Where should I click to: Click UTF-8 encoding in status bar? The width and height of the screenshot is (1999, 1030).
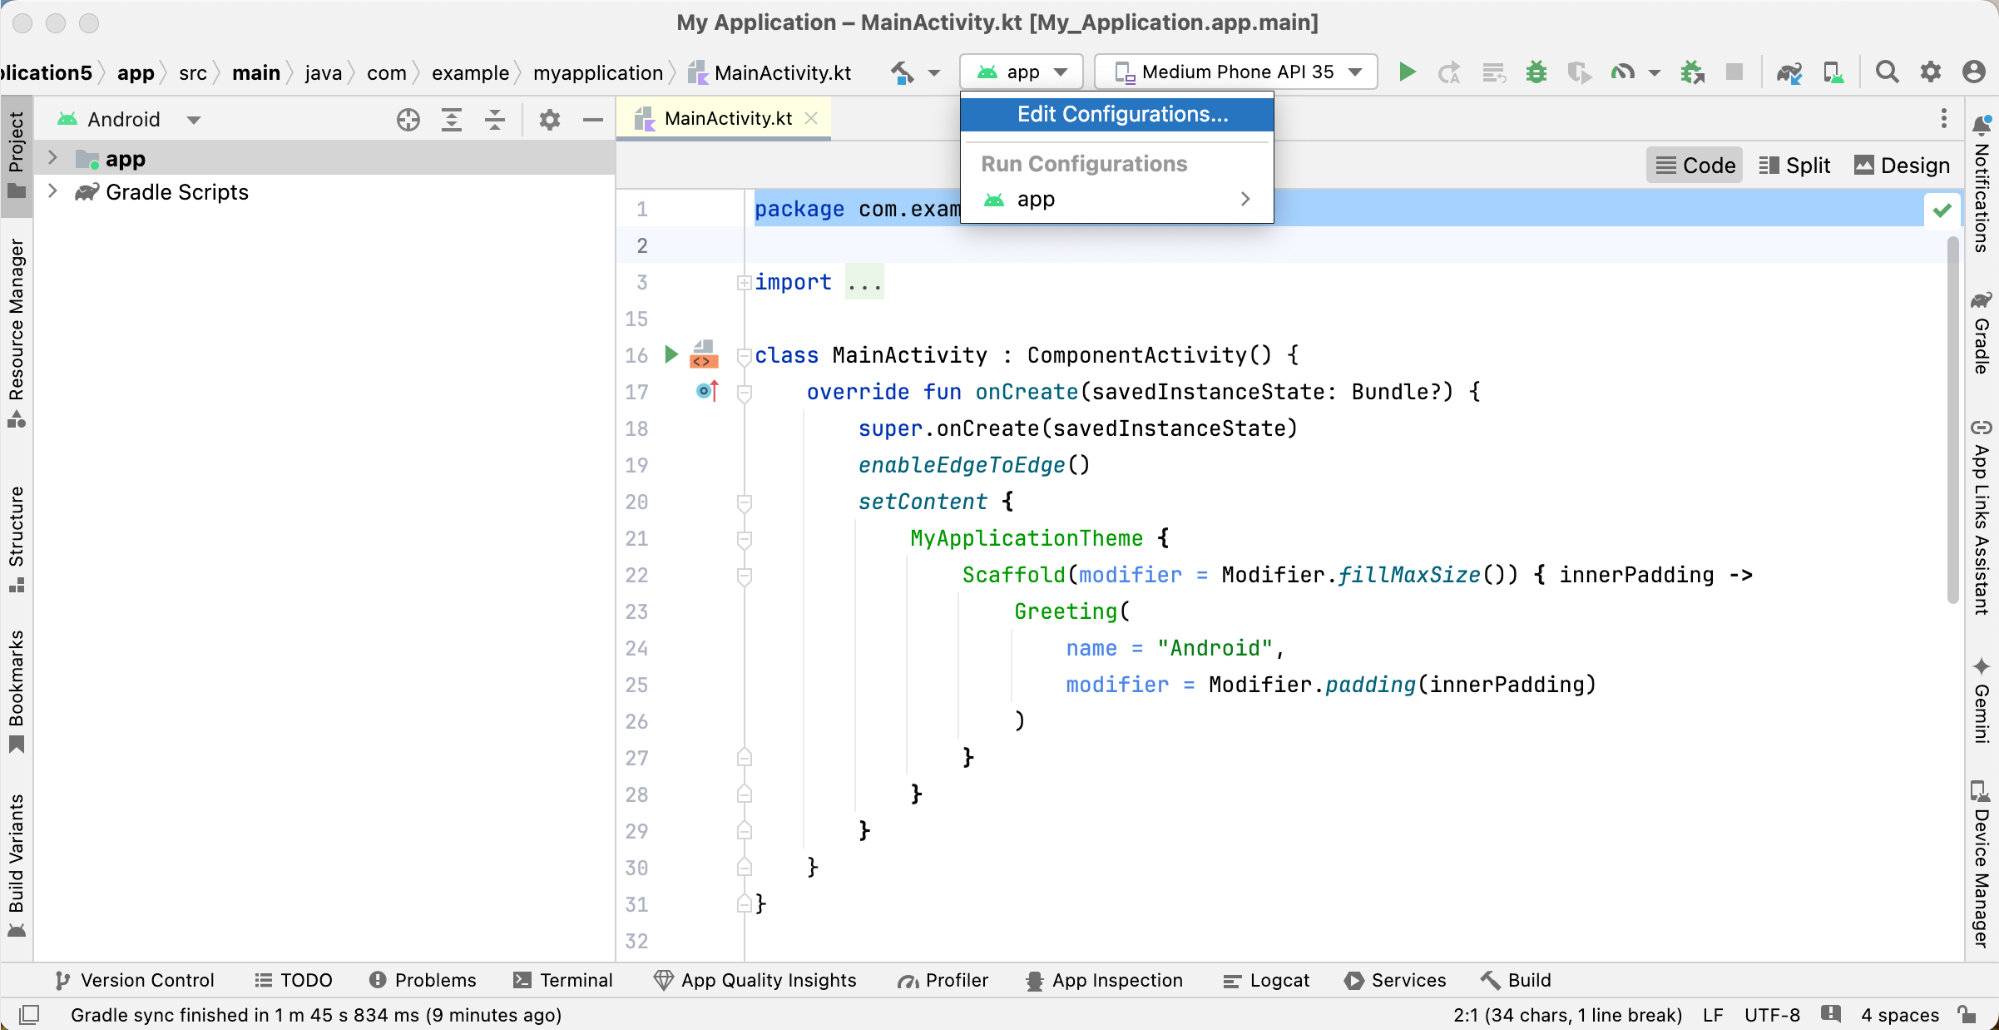click(x=1771, y=1015)
